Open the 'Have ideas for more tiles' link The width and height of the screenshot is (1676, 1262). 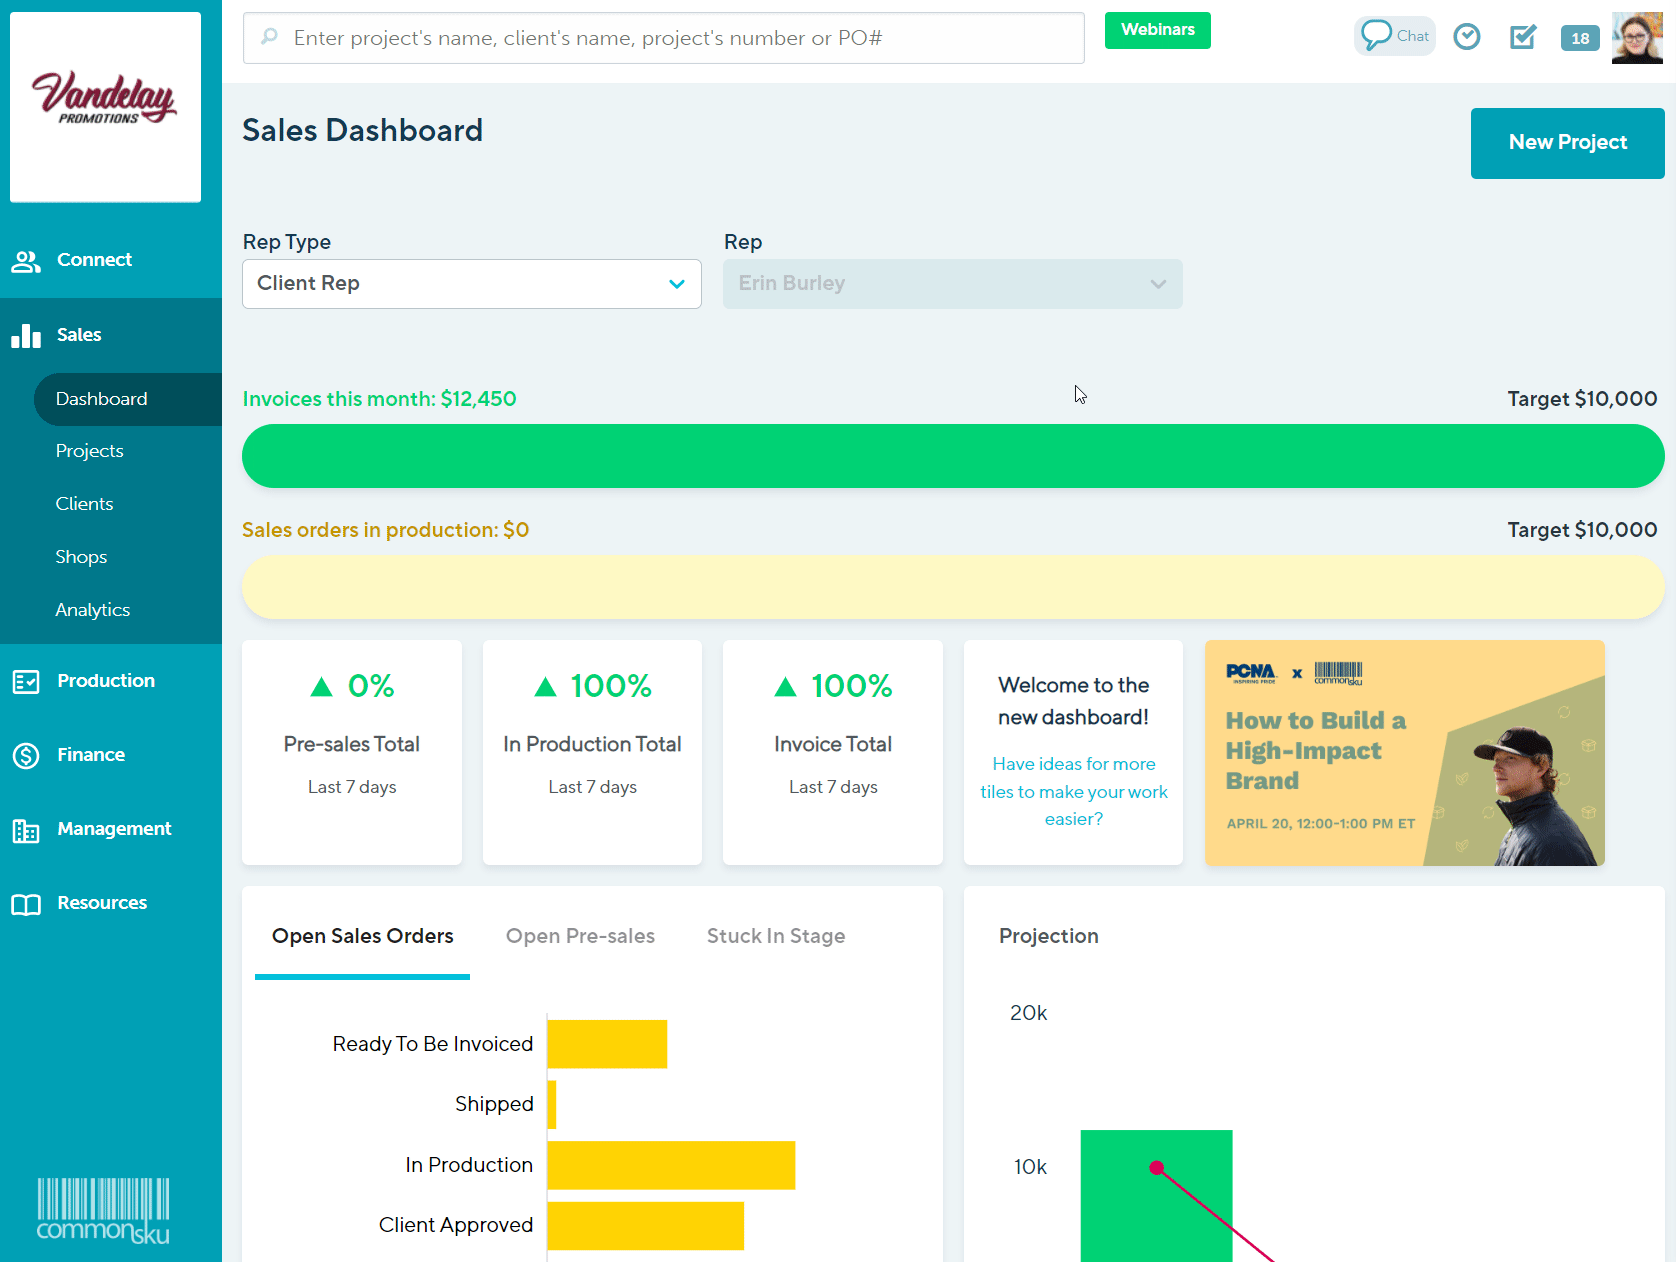[x=1073, y=791]
